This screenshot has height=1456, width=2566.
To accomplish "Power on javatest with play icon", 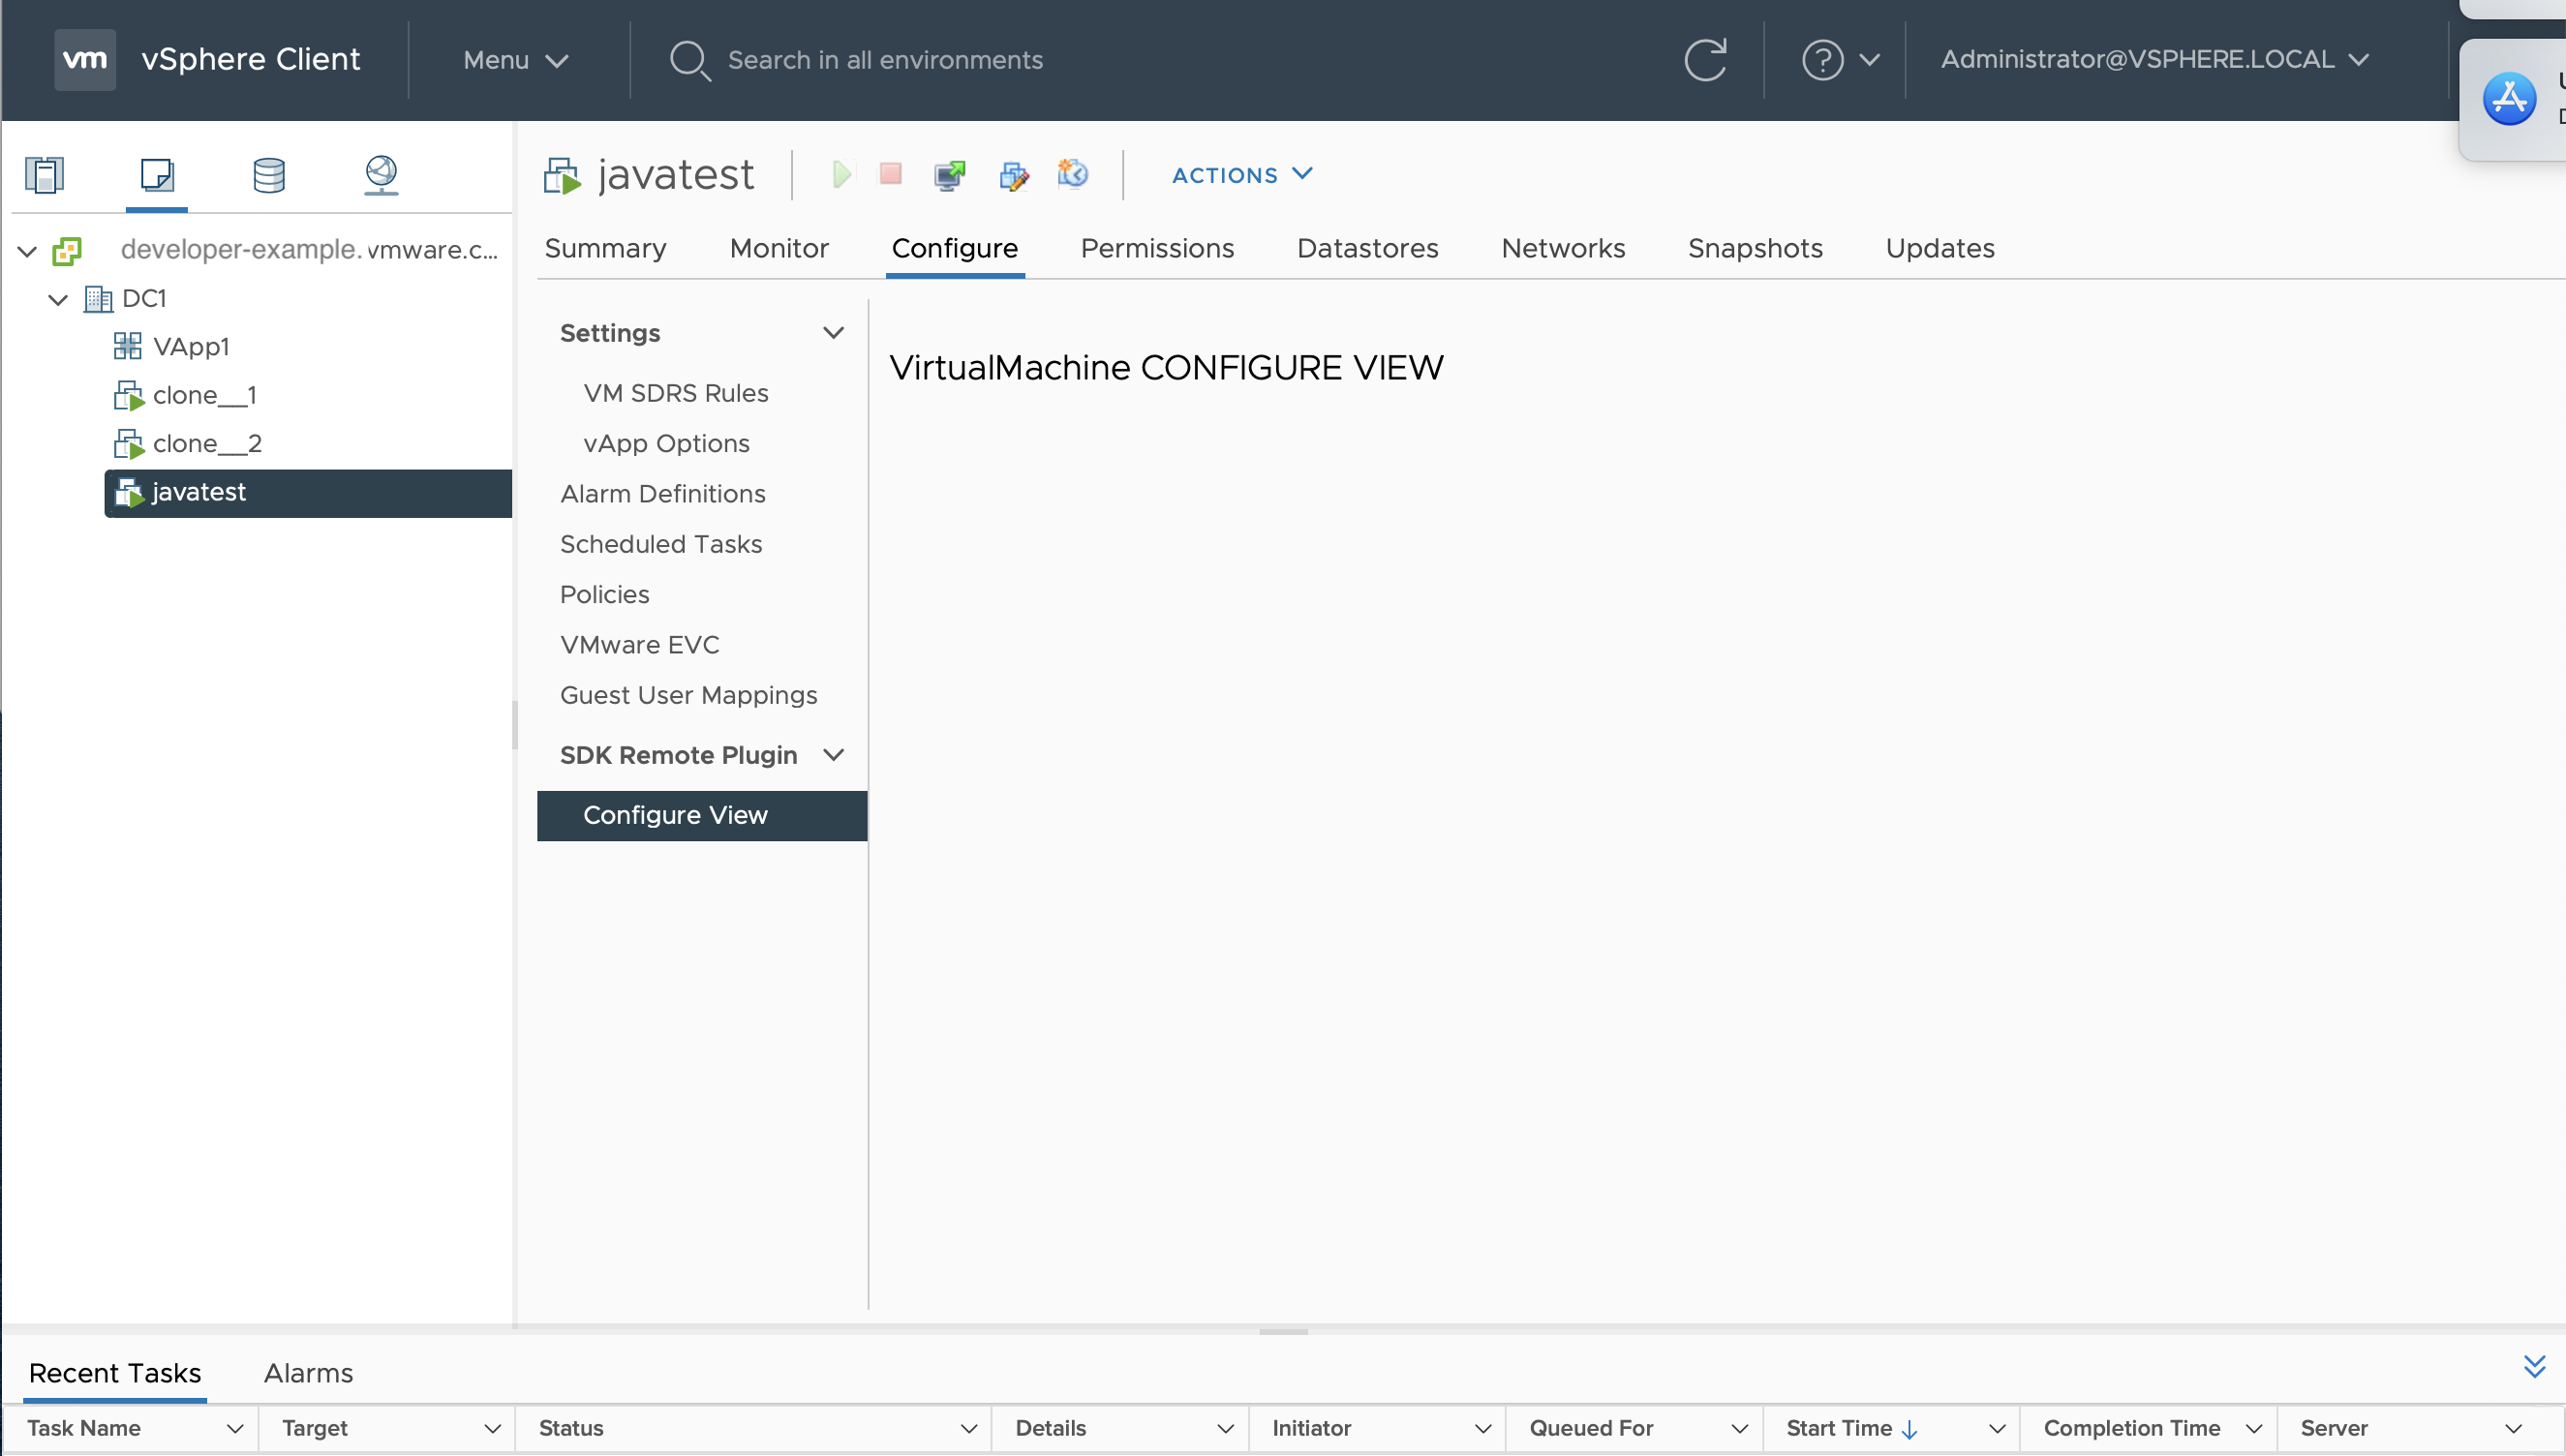I will click(x=841, y=174).
